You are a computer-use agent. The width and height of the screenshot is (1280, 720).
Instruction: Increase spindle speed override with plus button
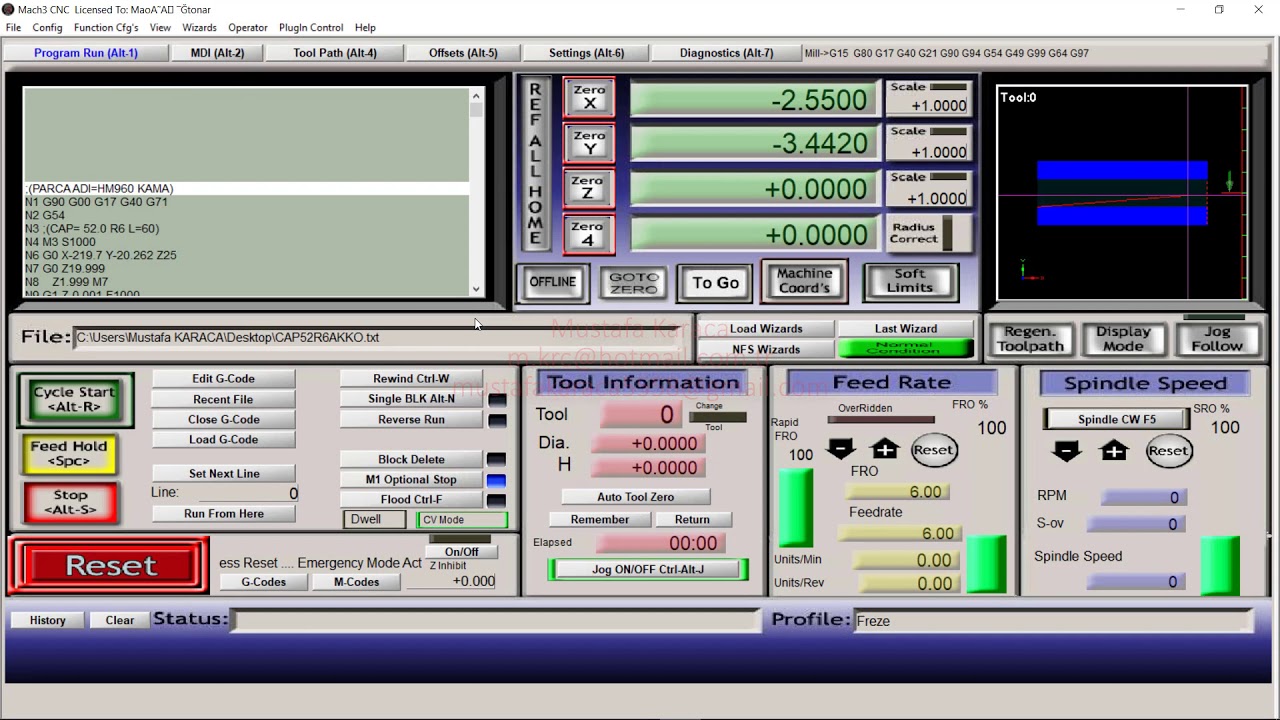click(1114, 451)
